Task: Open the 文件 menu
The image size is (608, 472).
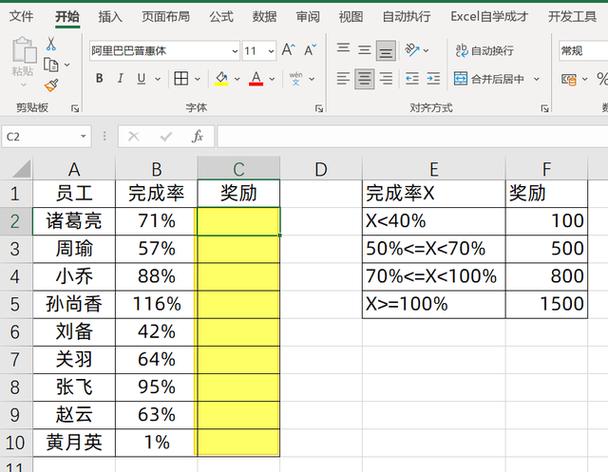Action: [21, 17]
